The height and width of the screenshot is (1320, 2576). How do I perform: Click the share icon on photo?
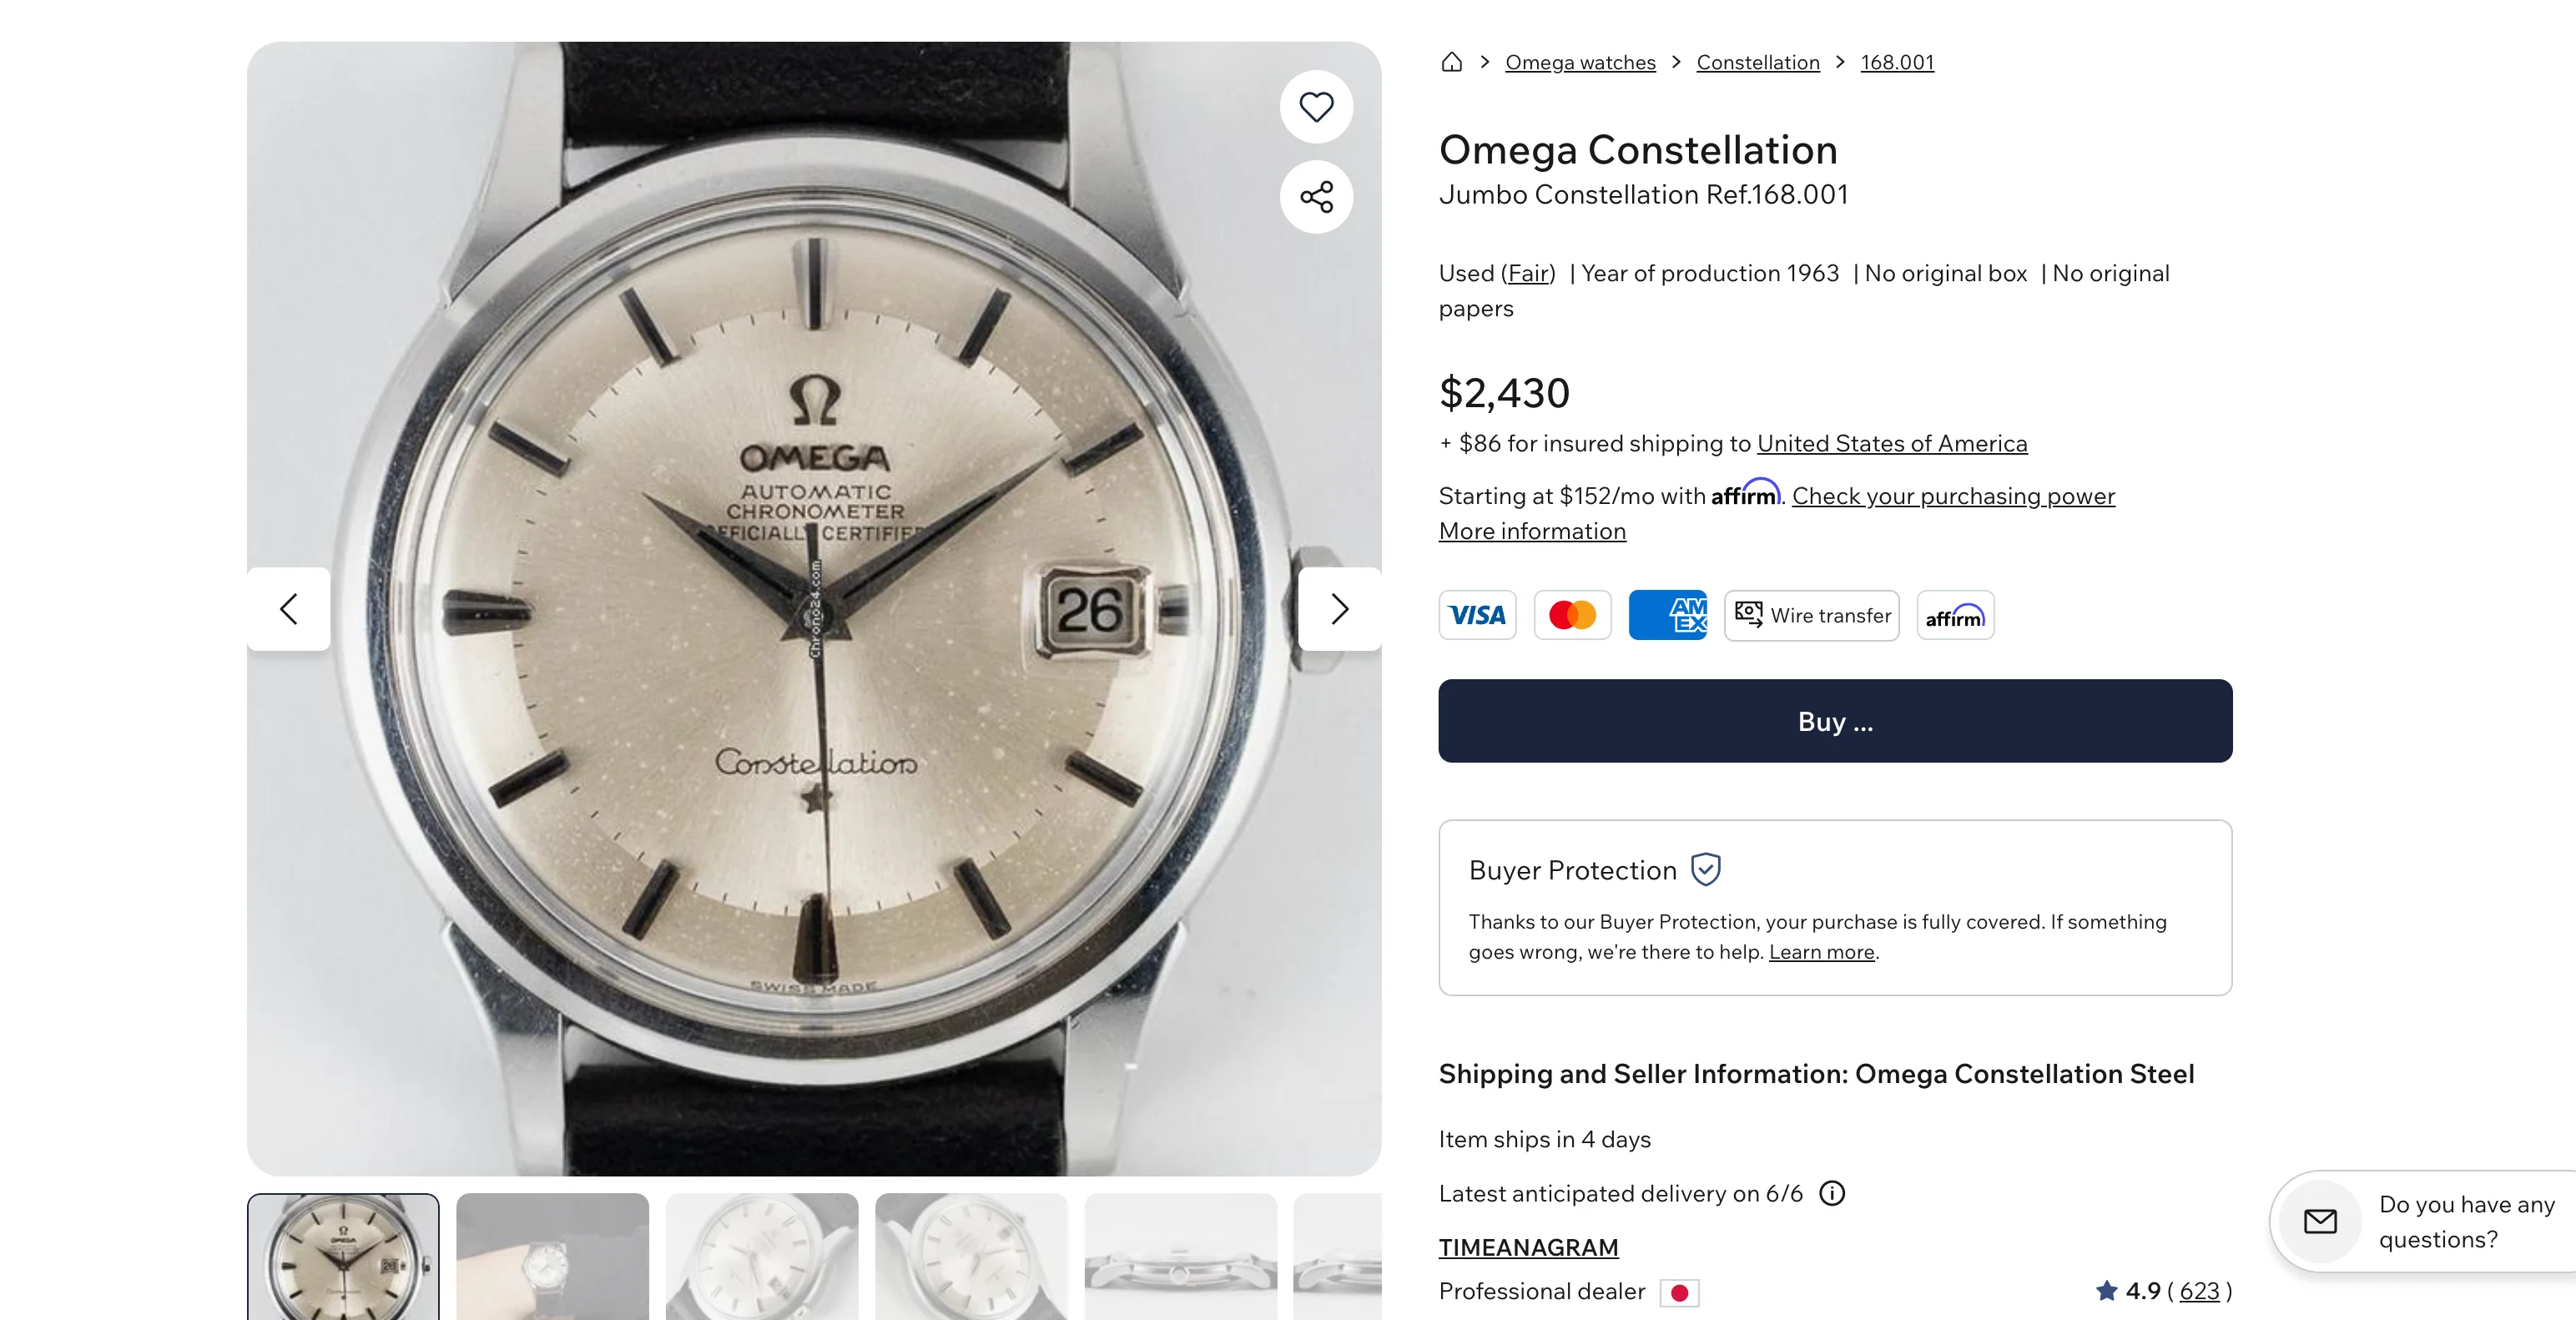pyautogui.click(x=1316, y=197)
